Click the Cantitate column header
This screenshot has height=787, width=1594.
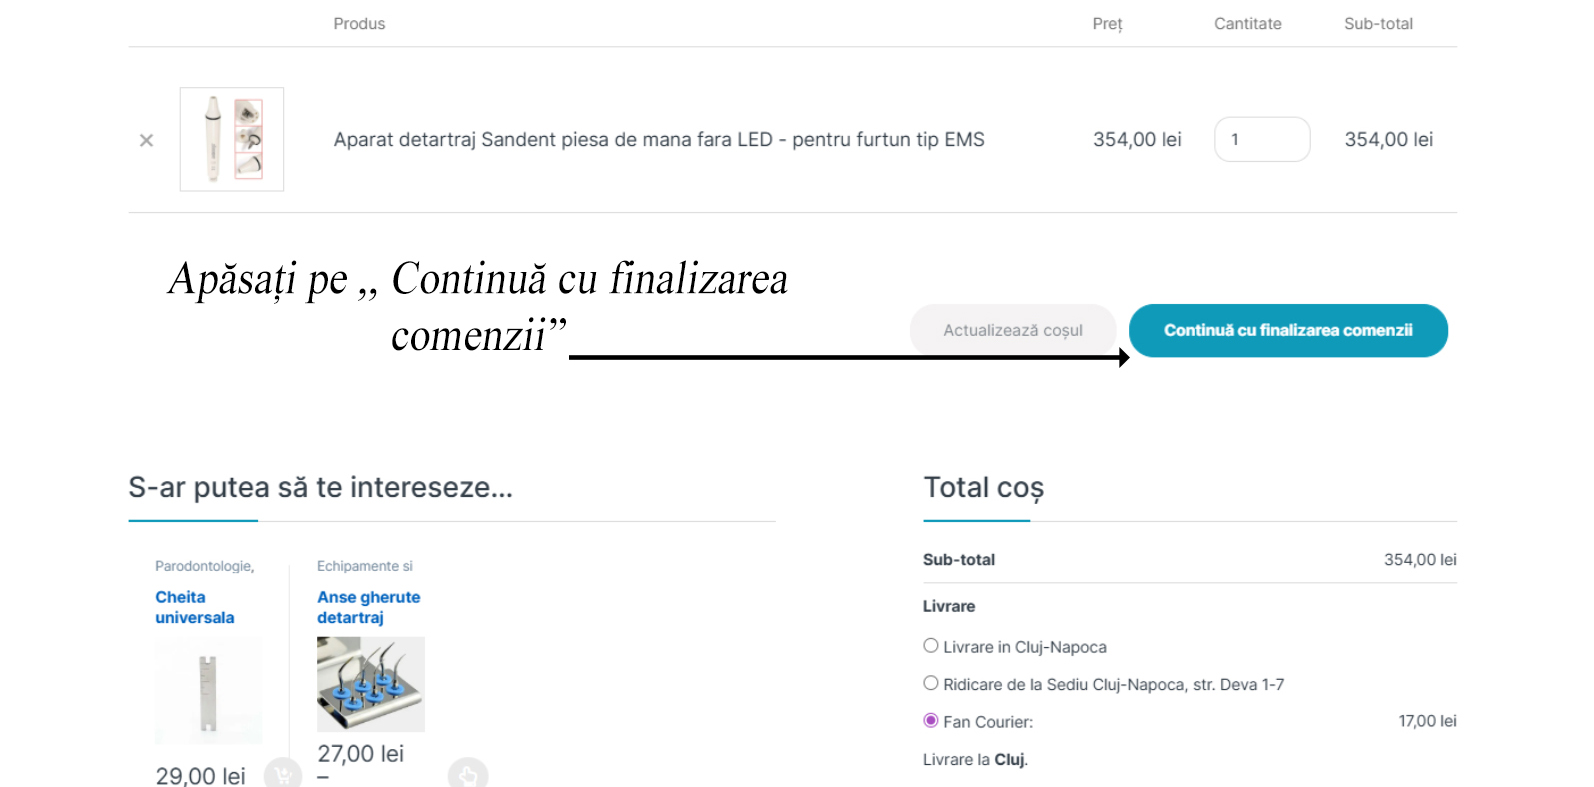click(1248, 24)
